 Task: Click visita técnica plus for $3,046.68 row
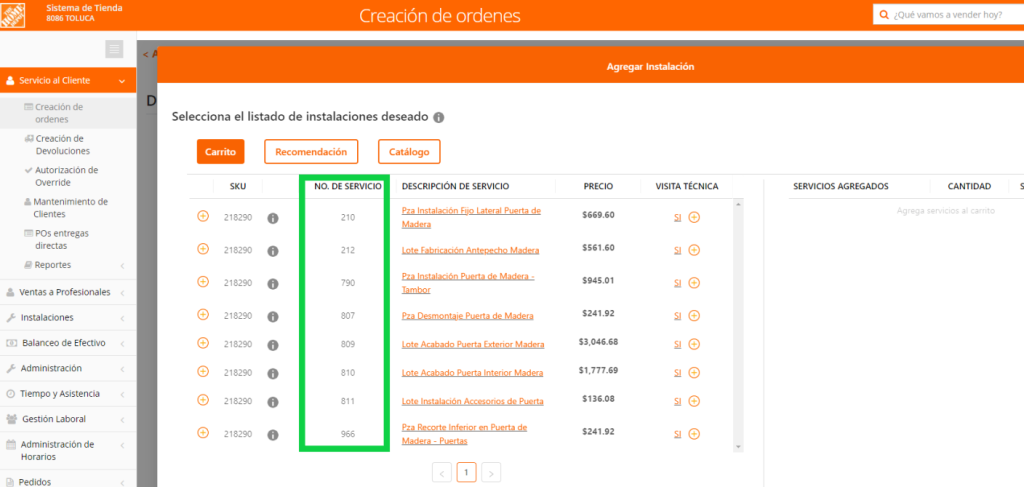[x=694, y=344]
